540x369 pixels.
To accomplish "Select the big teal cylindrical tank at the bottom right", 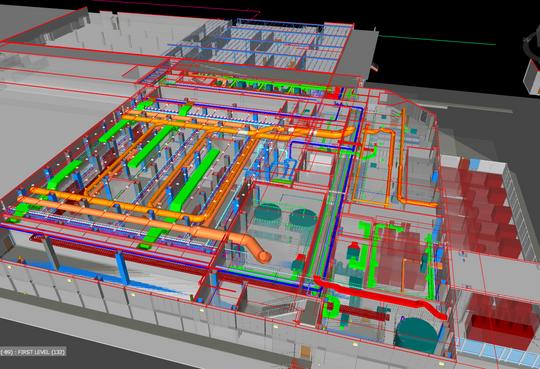I will [x=416, y=334].
